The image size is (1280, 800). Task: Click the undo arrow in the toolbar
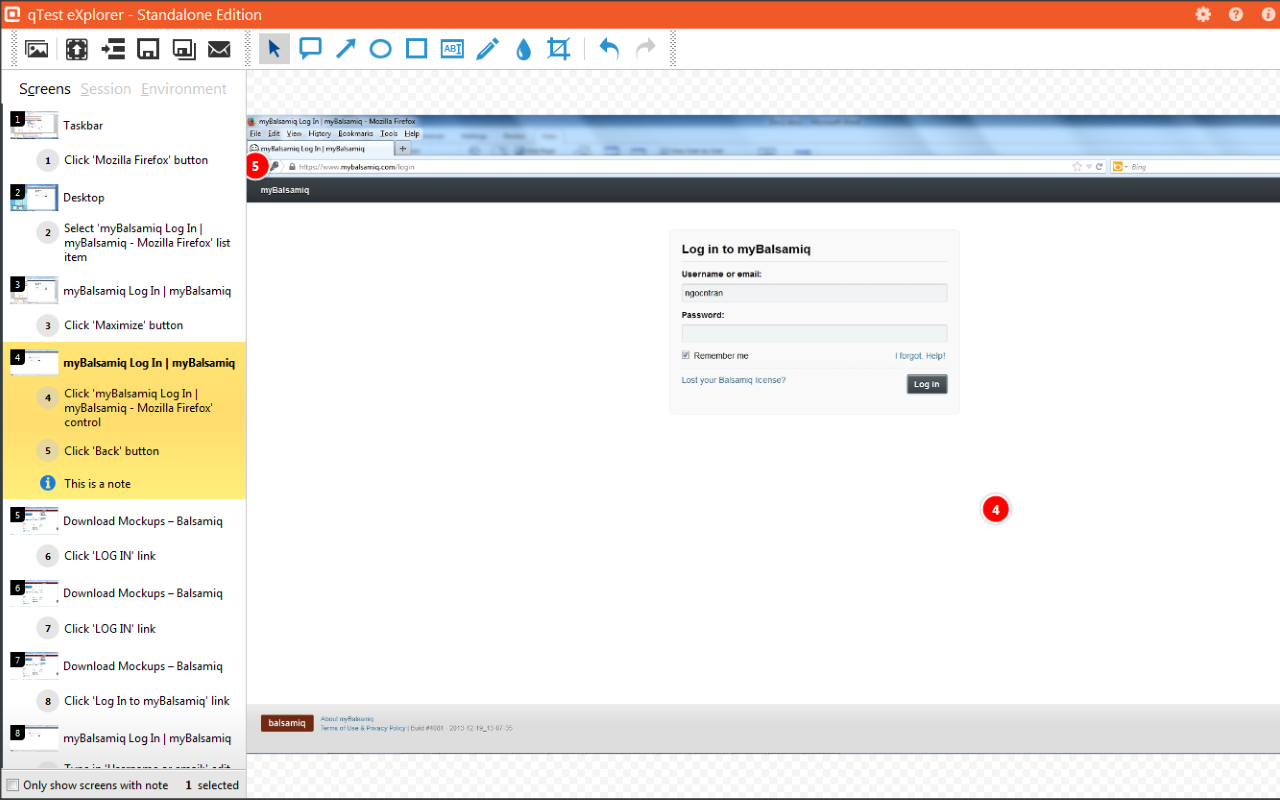[609, 48]
